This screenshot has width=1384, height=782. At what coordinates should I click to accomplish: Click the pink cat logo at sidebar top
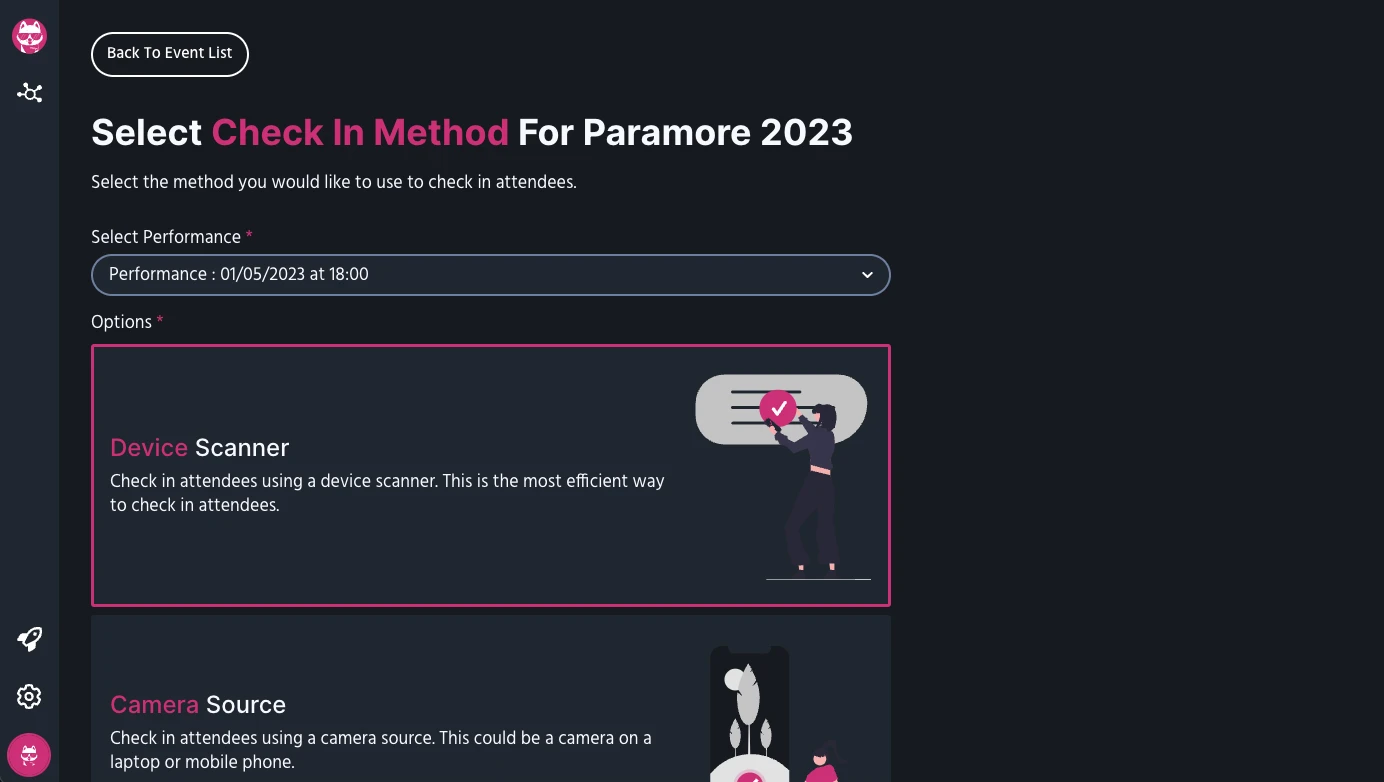pos(29,36)
